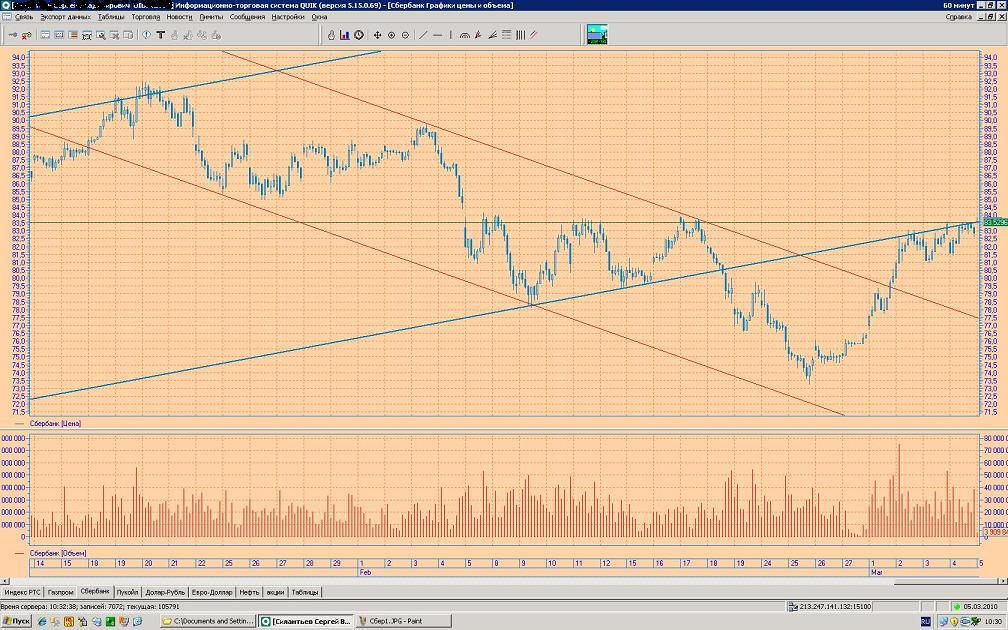The image size is (1008, 630).
Task: Click the zoom in plus circle icon
Action: click(391, 35)
